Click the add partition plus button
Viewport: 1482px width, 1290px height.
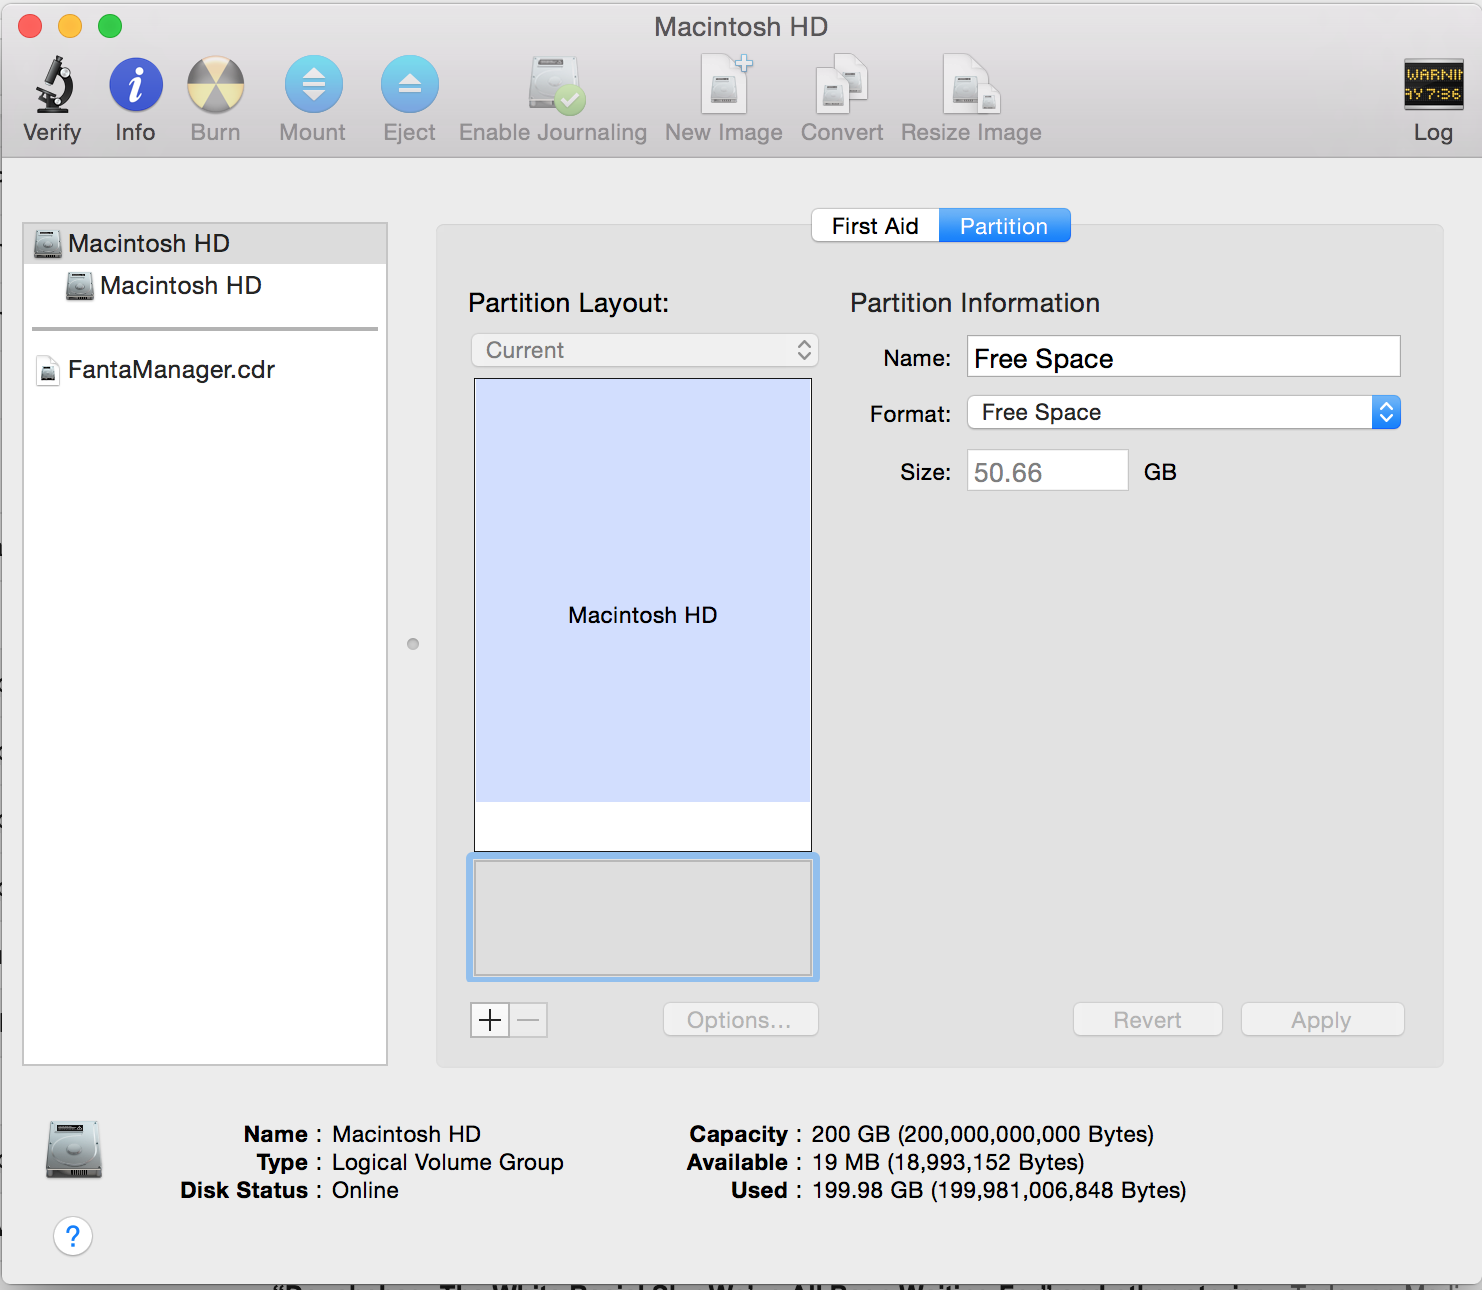click(x=490, y=1020)
